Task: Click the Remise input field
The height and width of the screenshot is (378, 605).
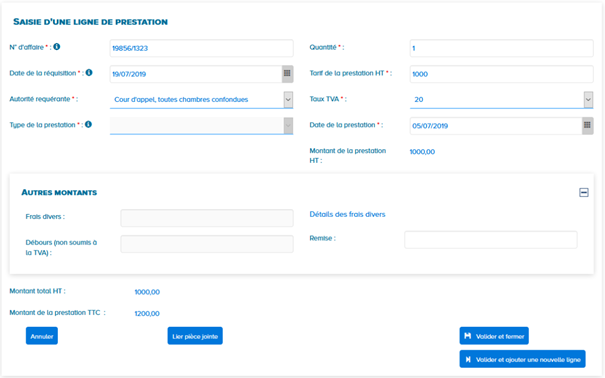Action: [491, 240]
